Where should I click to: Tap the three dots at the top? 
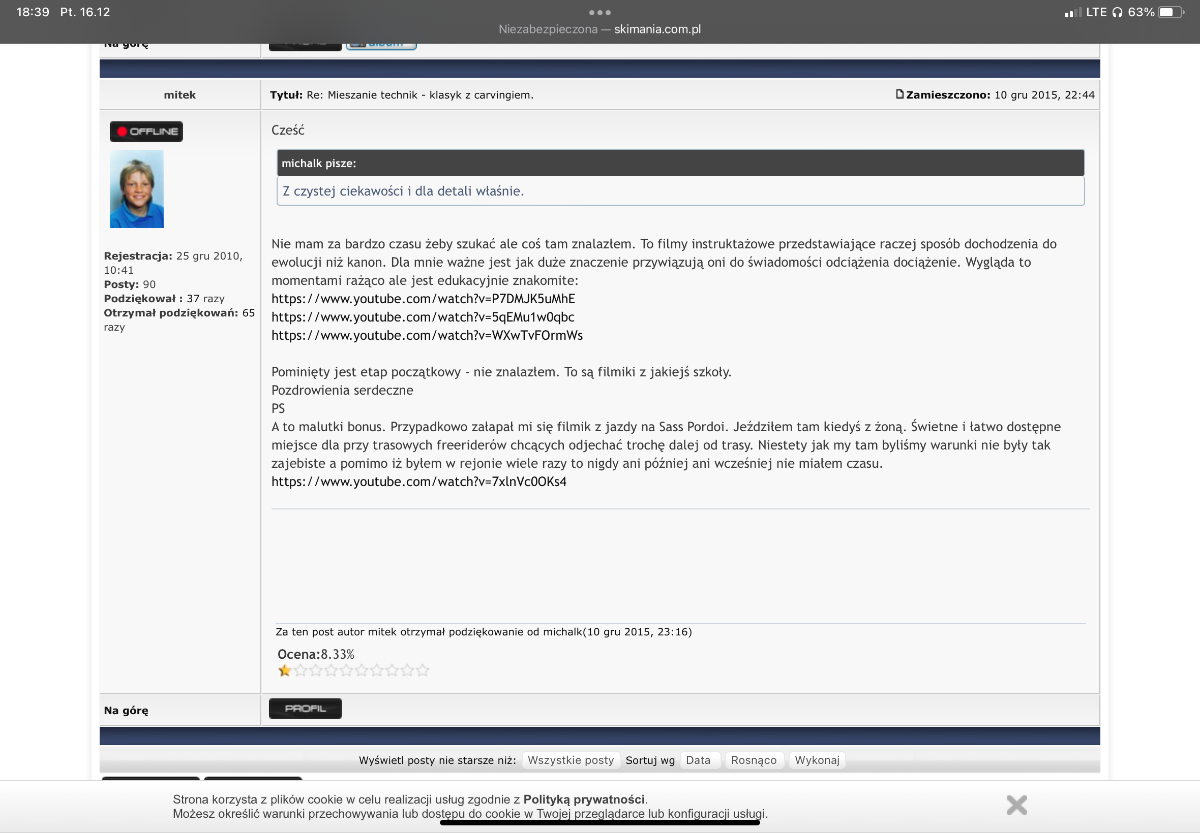[599, 12]
